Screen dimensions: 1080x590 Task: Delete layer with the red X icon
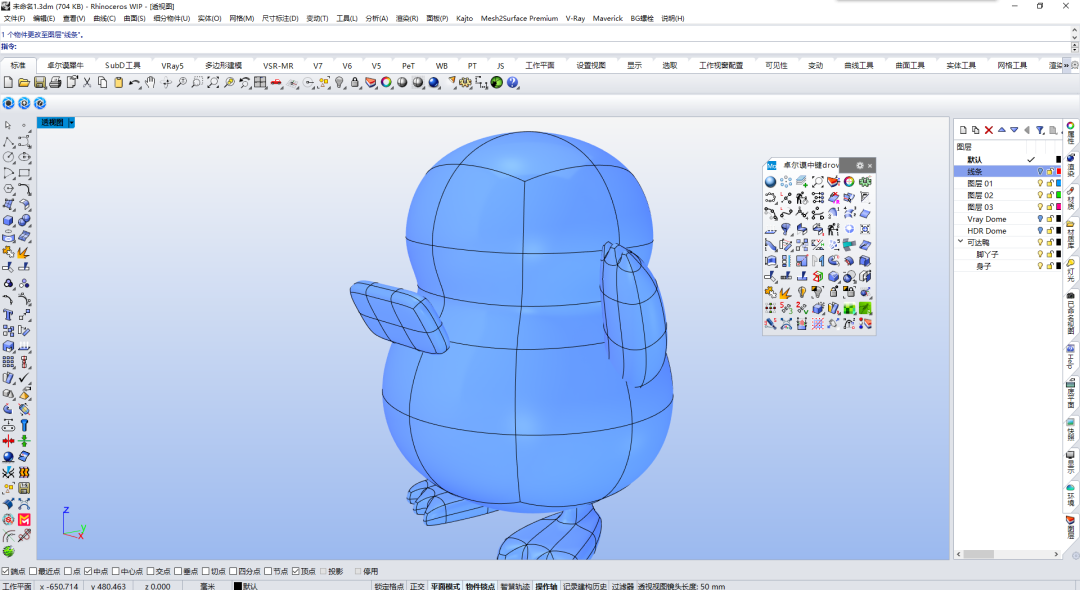(988, 130)
